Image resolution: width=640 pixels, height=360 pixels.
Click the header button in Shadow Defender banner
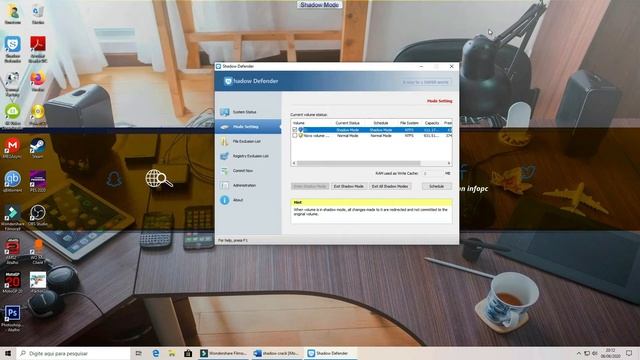[x=426, y=82]
